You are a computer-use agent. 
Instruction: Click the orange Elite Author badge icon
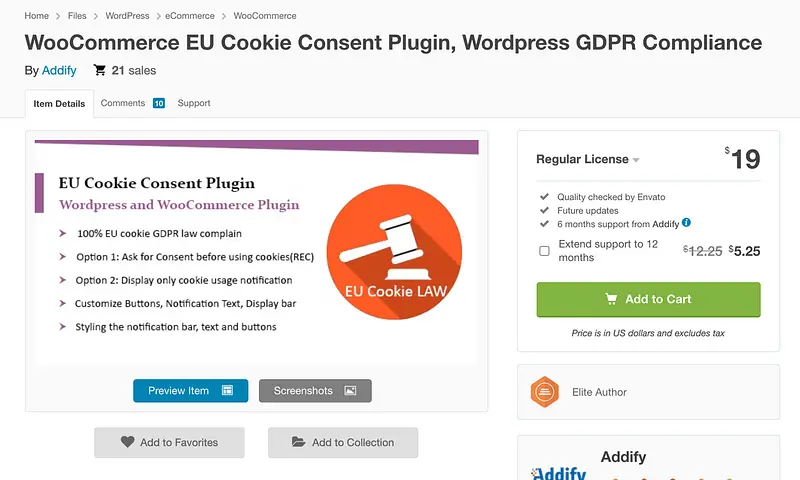point(544,392)
